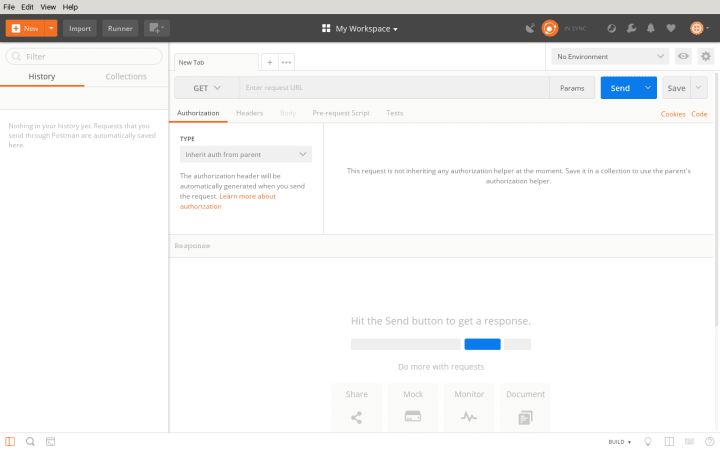Viewport: 720px width, 450px height.
Task: Open the API network globe icon
Action: pos(611,28)
